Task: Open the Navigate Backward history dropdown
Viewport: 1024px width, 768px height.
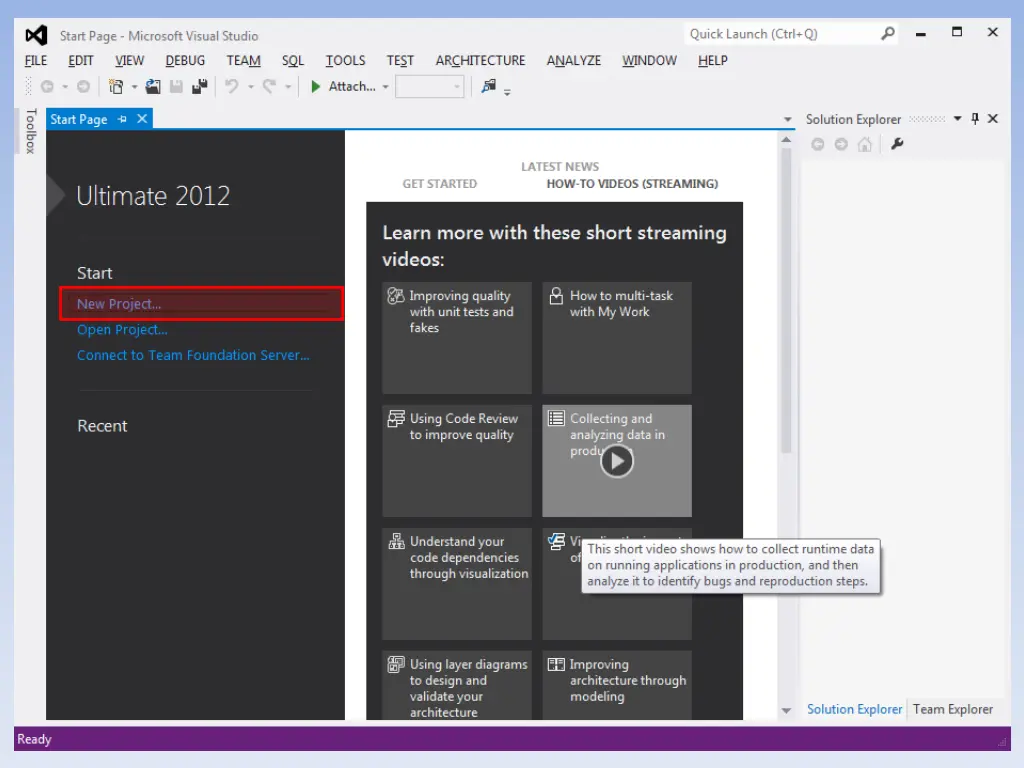Action: point(65,87)
